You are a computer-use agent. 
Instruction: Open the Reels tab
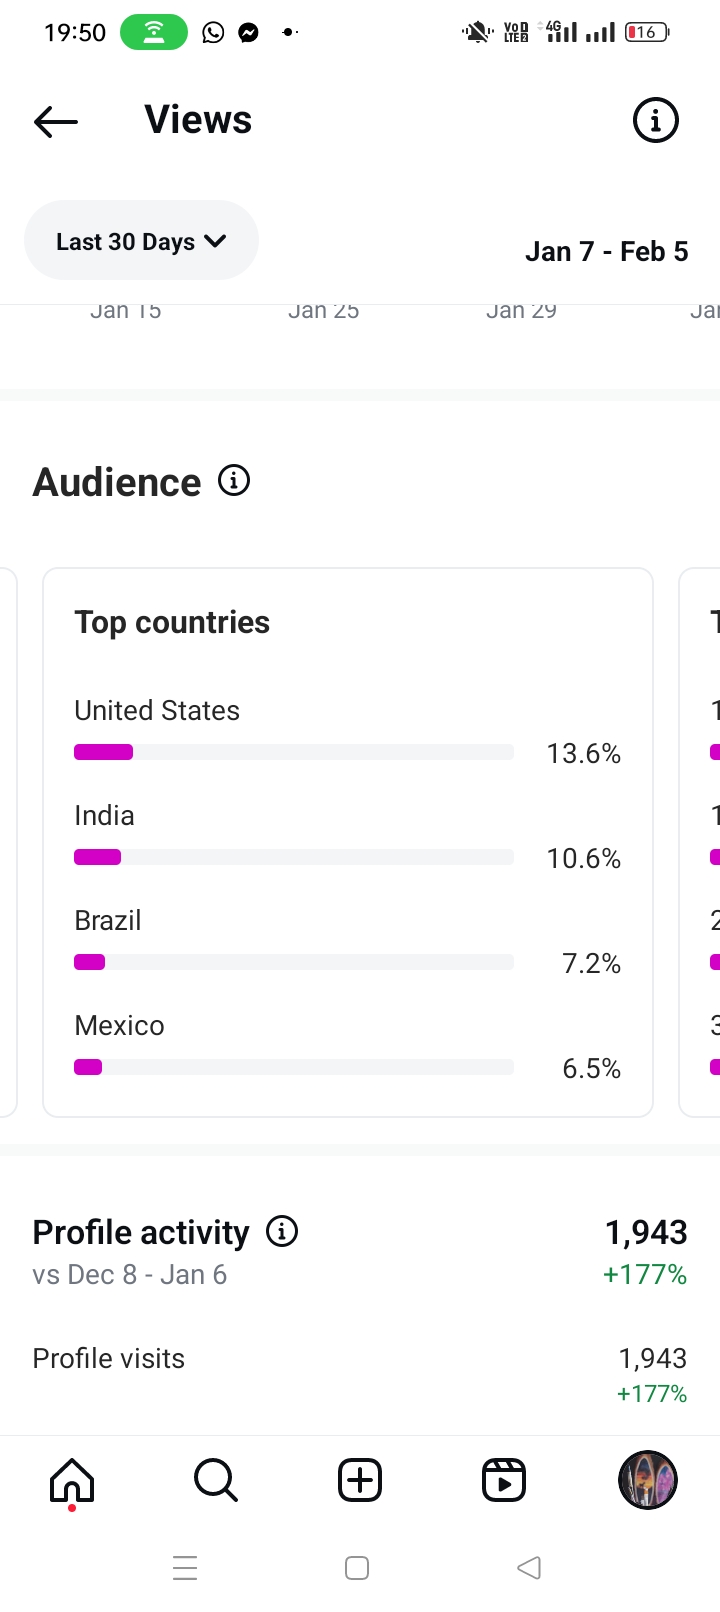(x=504, y=1480)
